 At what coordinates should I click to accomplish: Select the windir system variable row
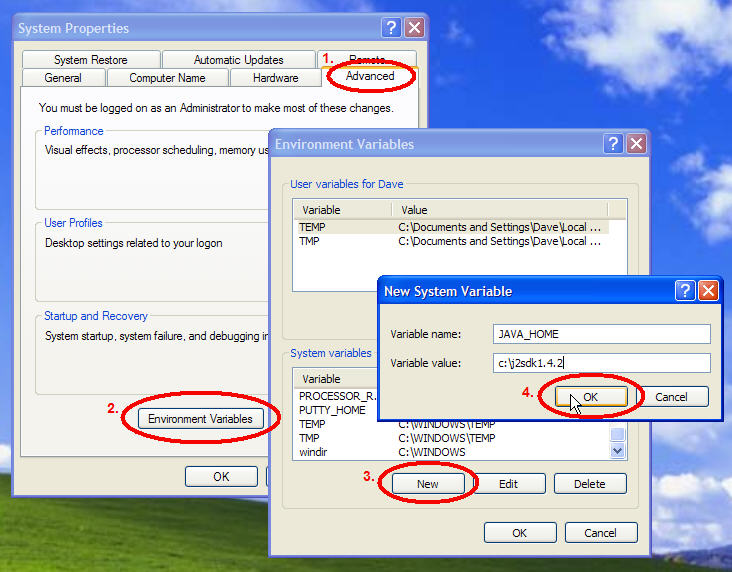[452, 452]
